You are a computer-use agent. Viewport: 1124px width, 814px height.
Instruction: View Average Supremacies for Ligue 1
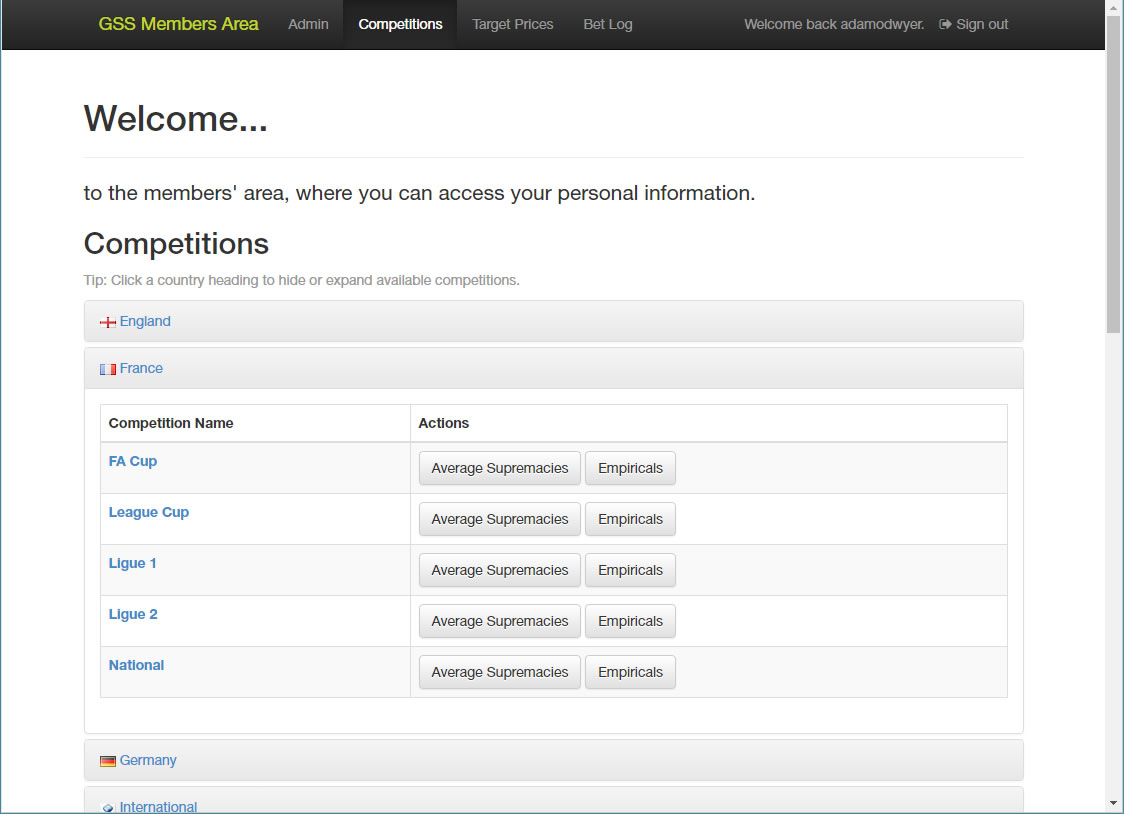(500, 570)
